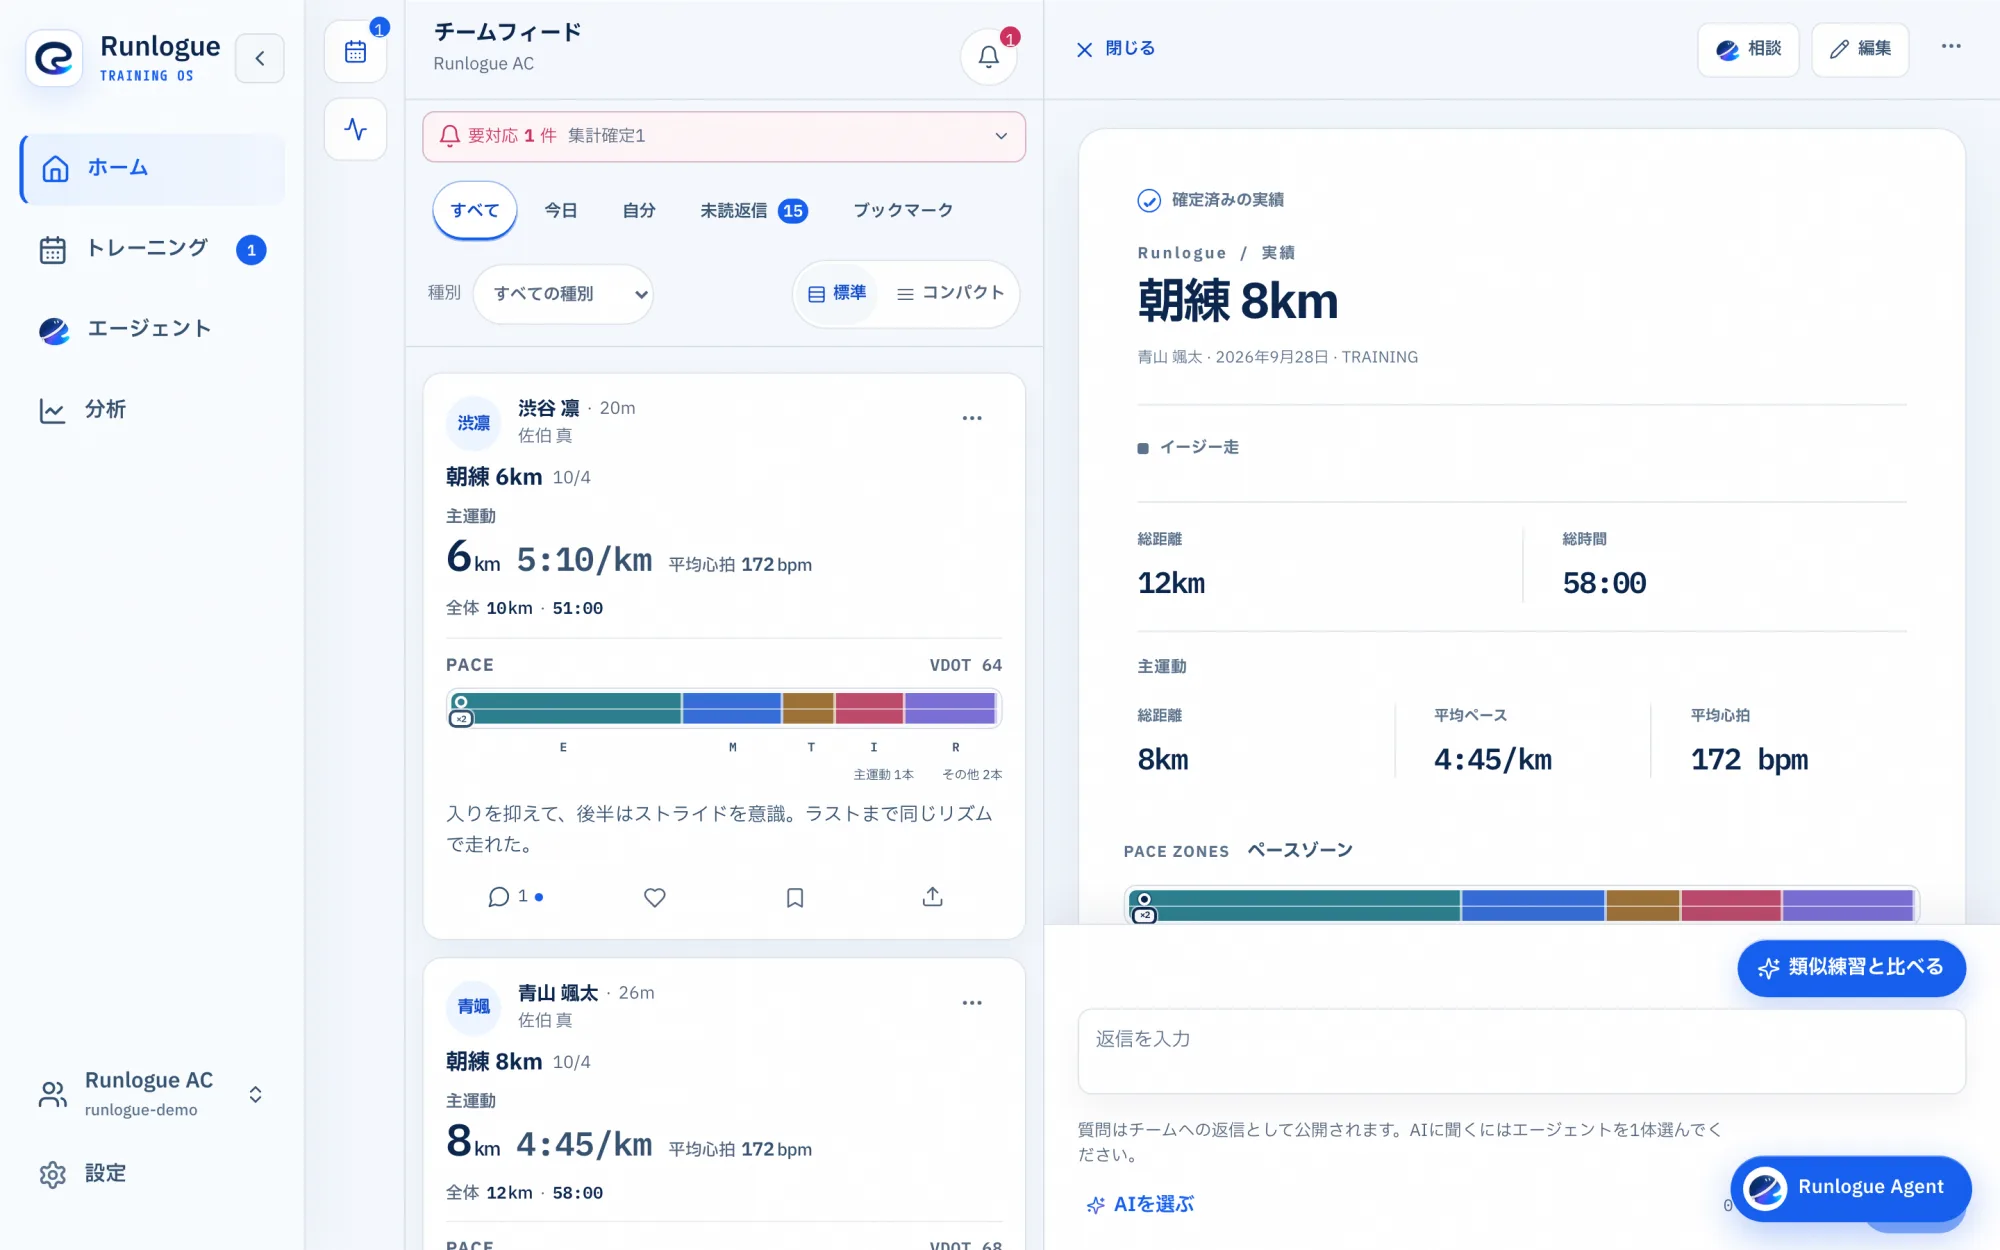Select the 未読返信 feed tab
This screenshot has height=1250, width=2000.
753,210
